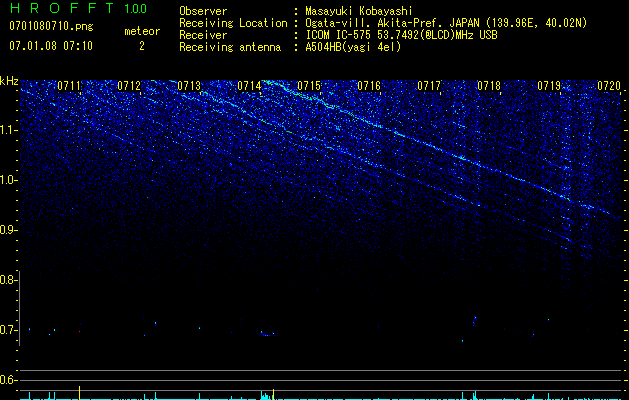Click the 0719 time marker

pyautogui.click(x=549, y=86)
